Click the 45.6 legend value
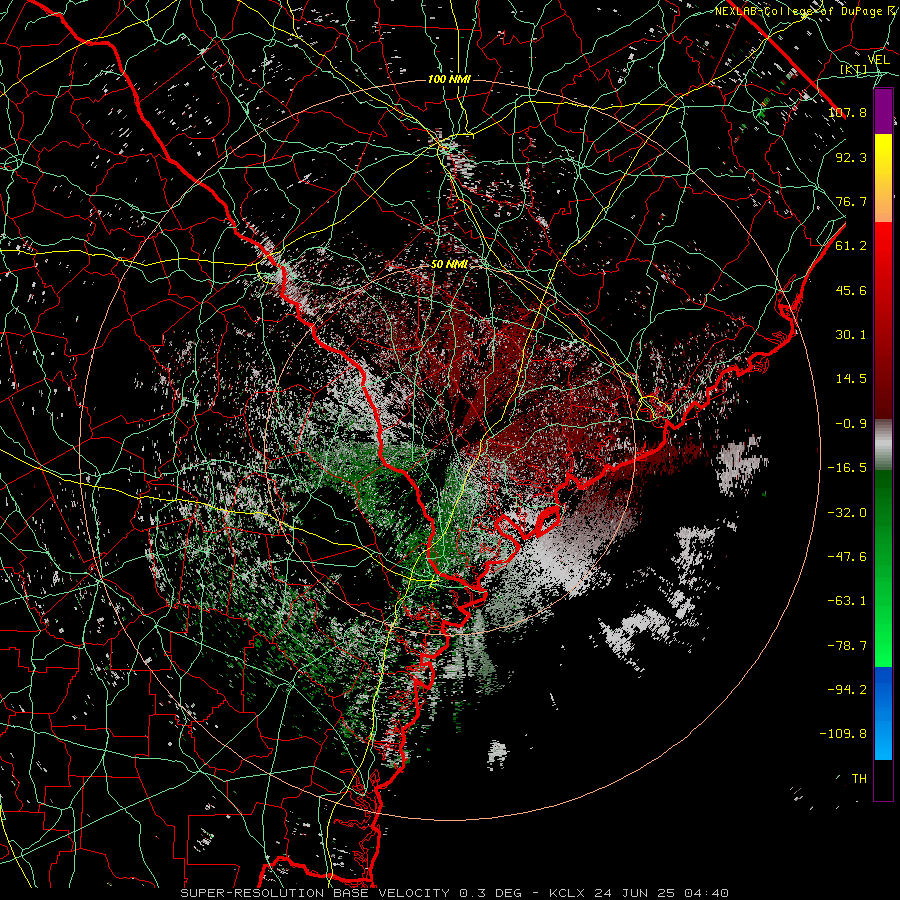 [x=851, y=290]
